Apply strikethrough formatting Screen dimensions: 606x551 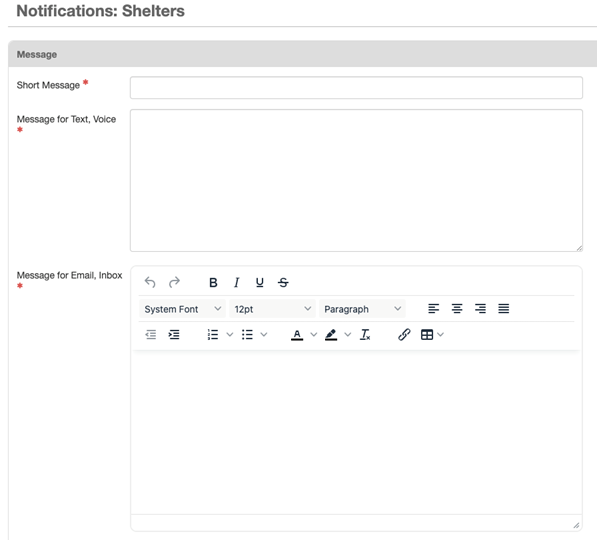tap(283, 283)
